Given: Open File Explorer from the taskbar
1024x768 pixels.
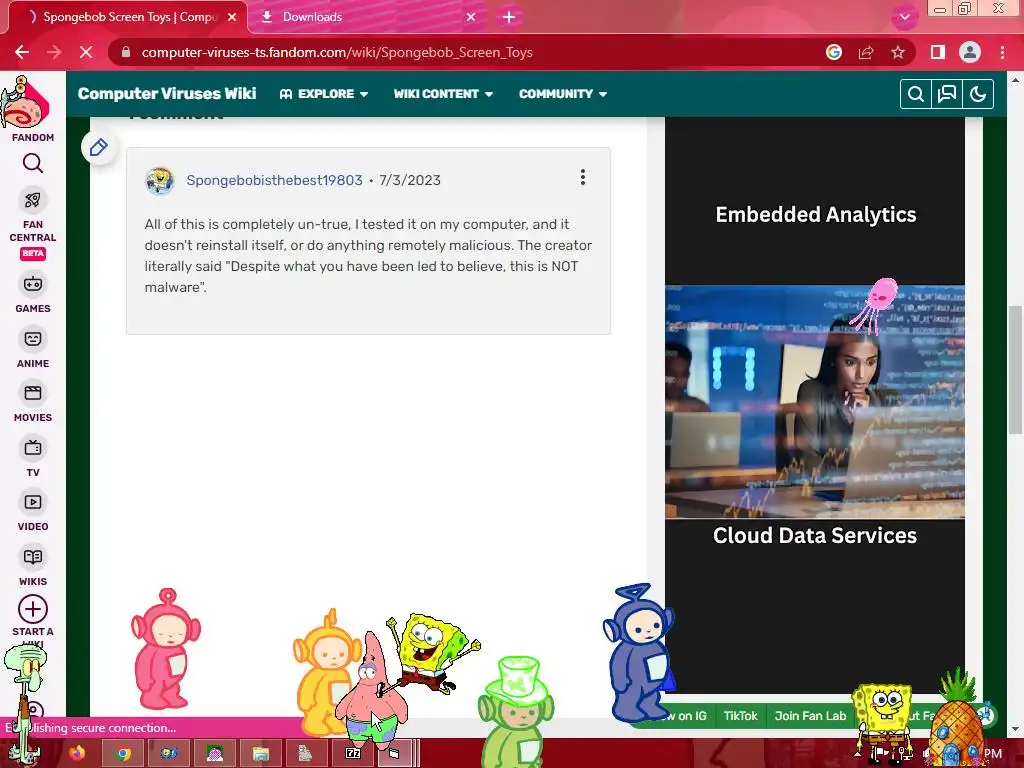Looking at the screenshot, I should pyautogui.click(x=261, y=753).
